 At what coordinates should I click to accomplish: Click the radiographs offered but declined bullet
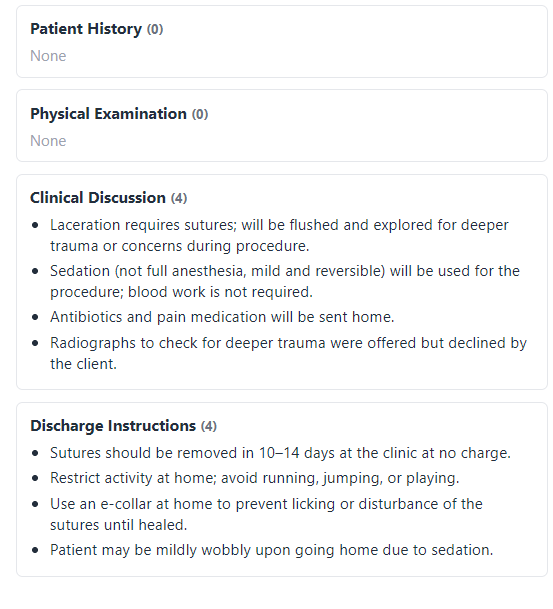288,353
